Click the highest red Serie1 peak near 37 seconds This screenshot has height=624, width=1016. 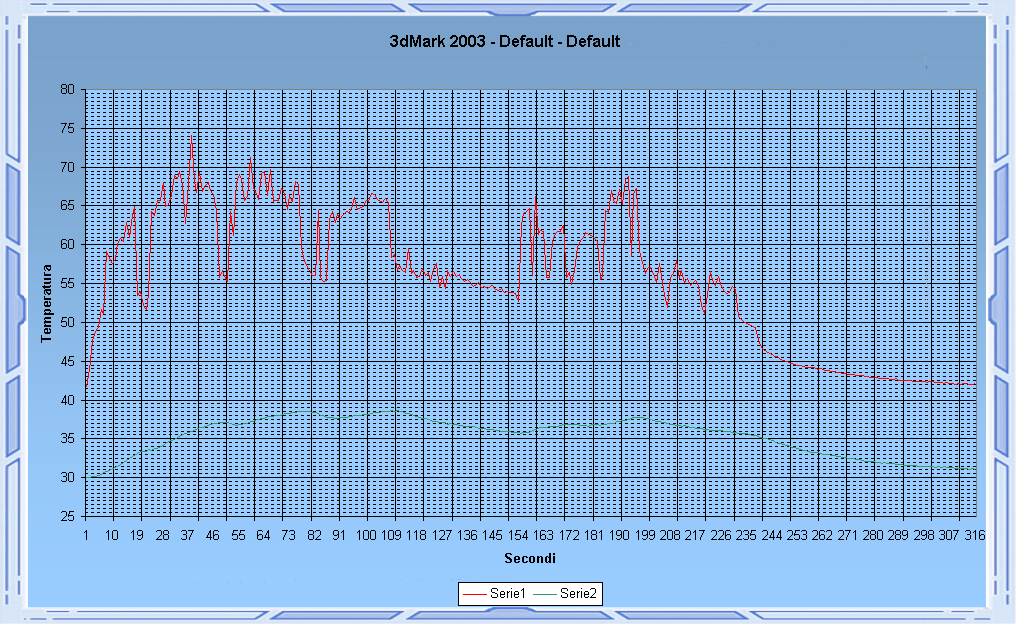coord(190,144)
